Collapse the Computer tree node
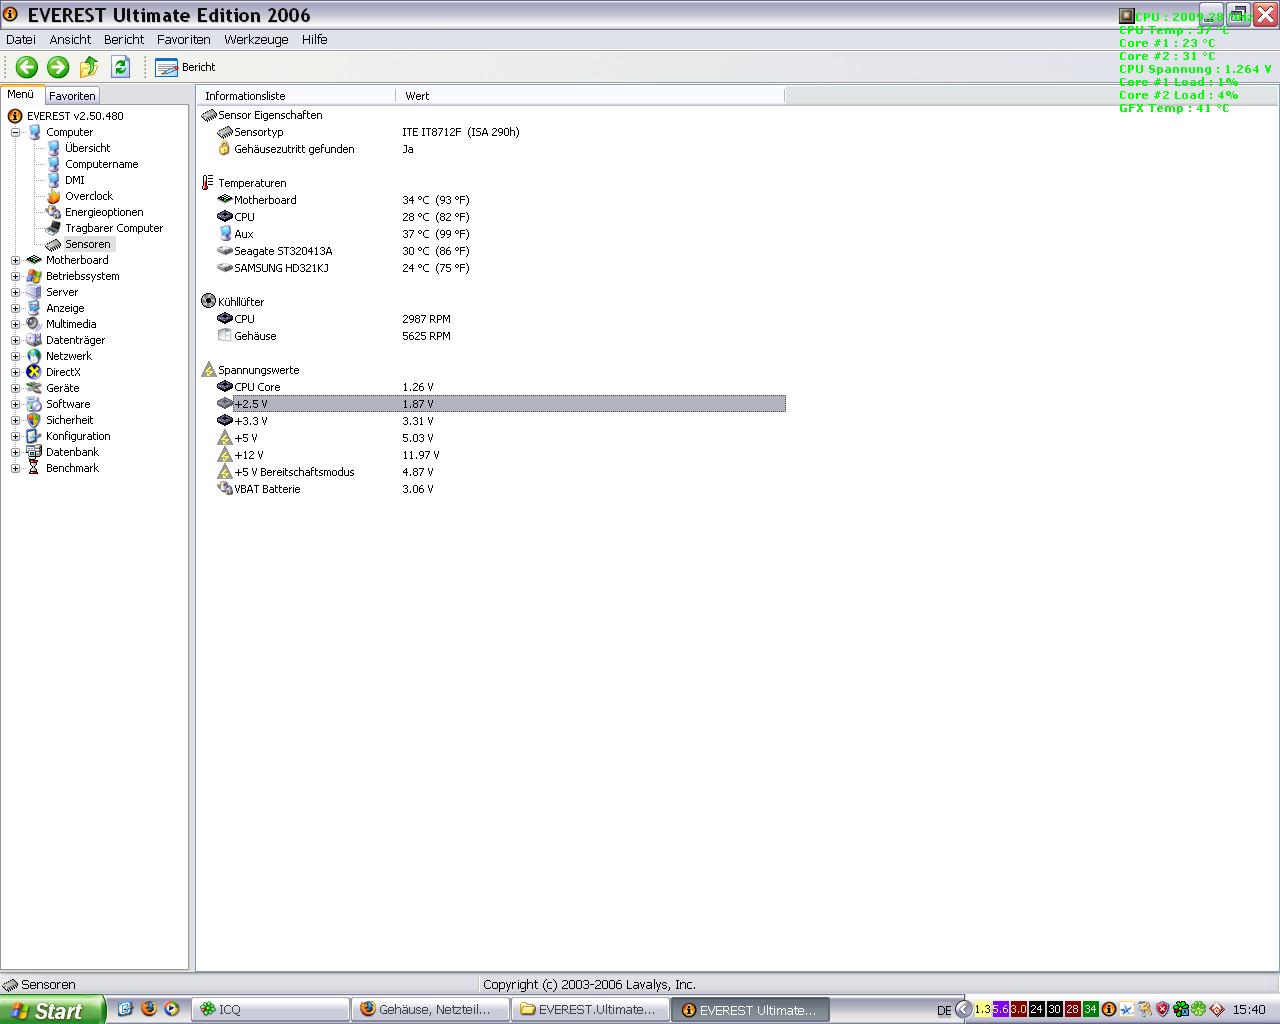Screen dimensions: 1280x1024 (16, 132)
